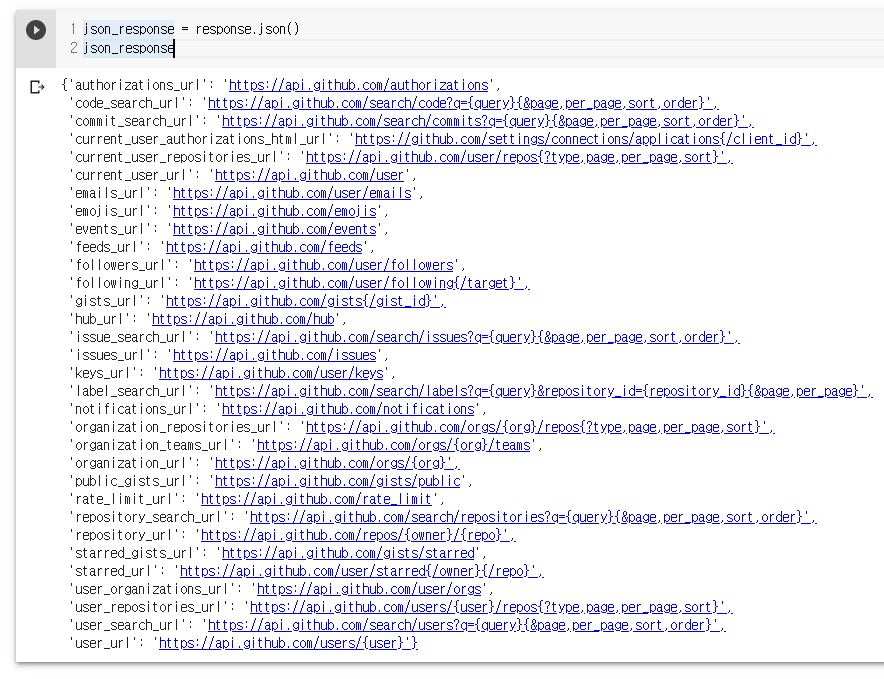Open the user/following target link
Viewport: 884px width, 679px height.
(x=361, y=283)
